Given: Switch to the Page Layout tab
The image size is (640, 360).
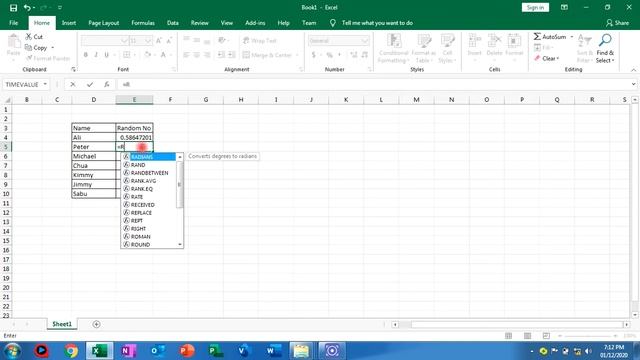Looking at the screenshot, I should [x=104, y=23].
